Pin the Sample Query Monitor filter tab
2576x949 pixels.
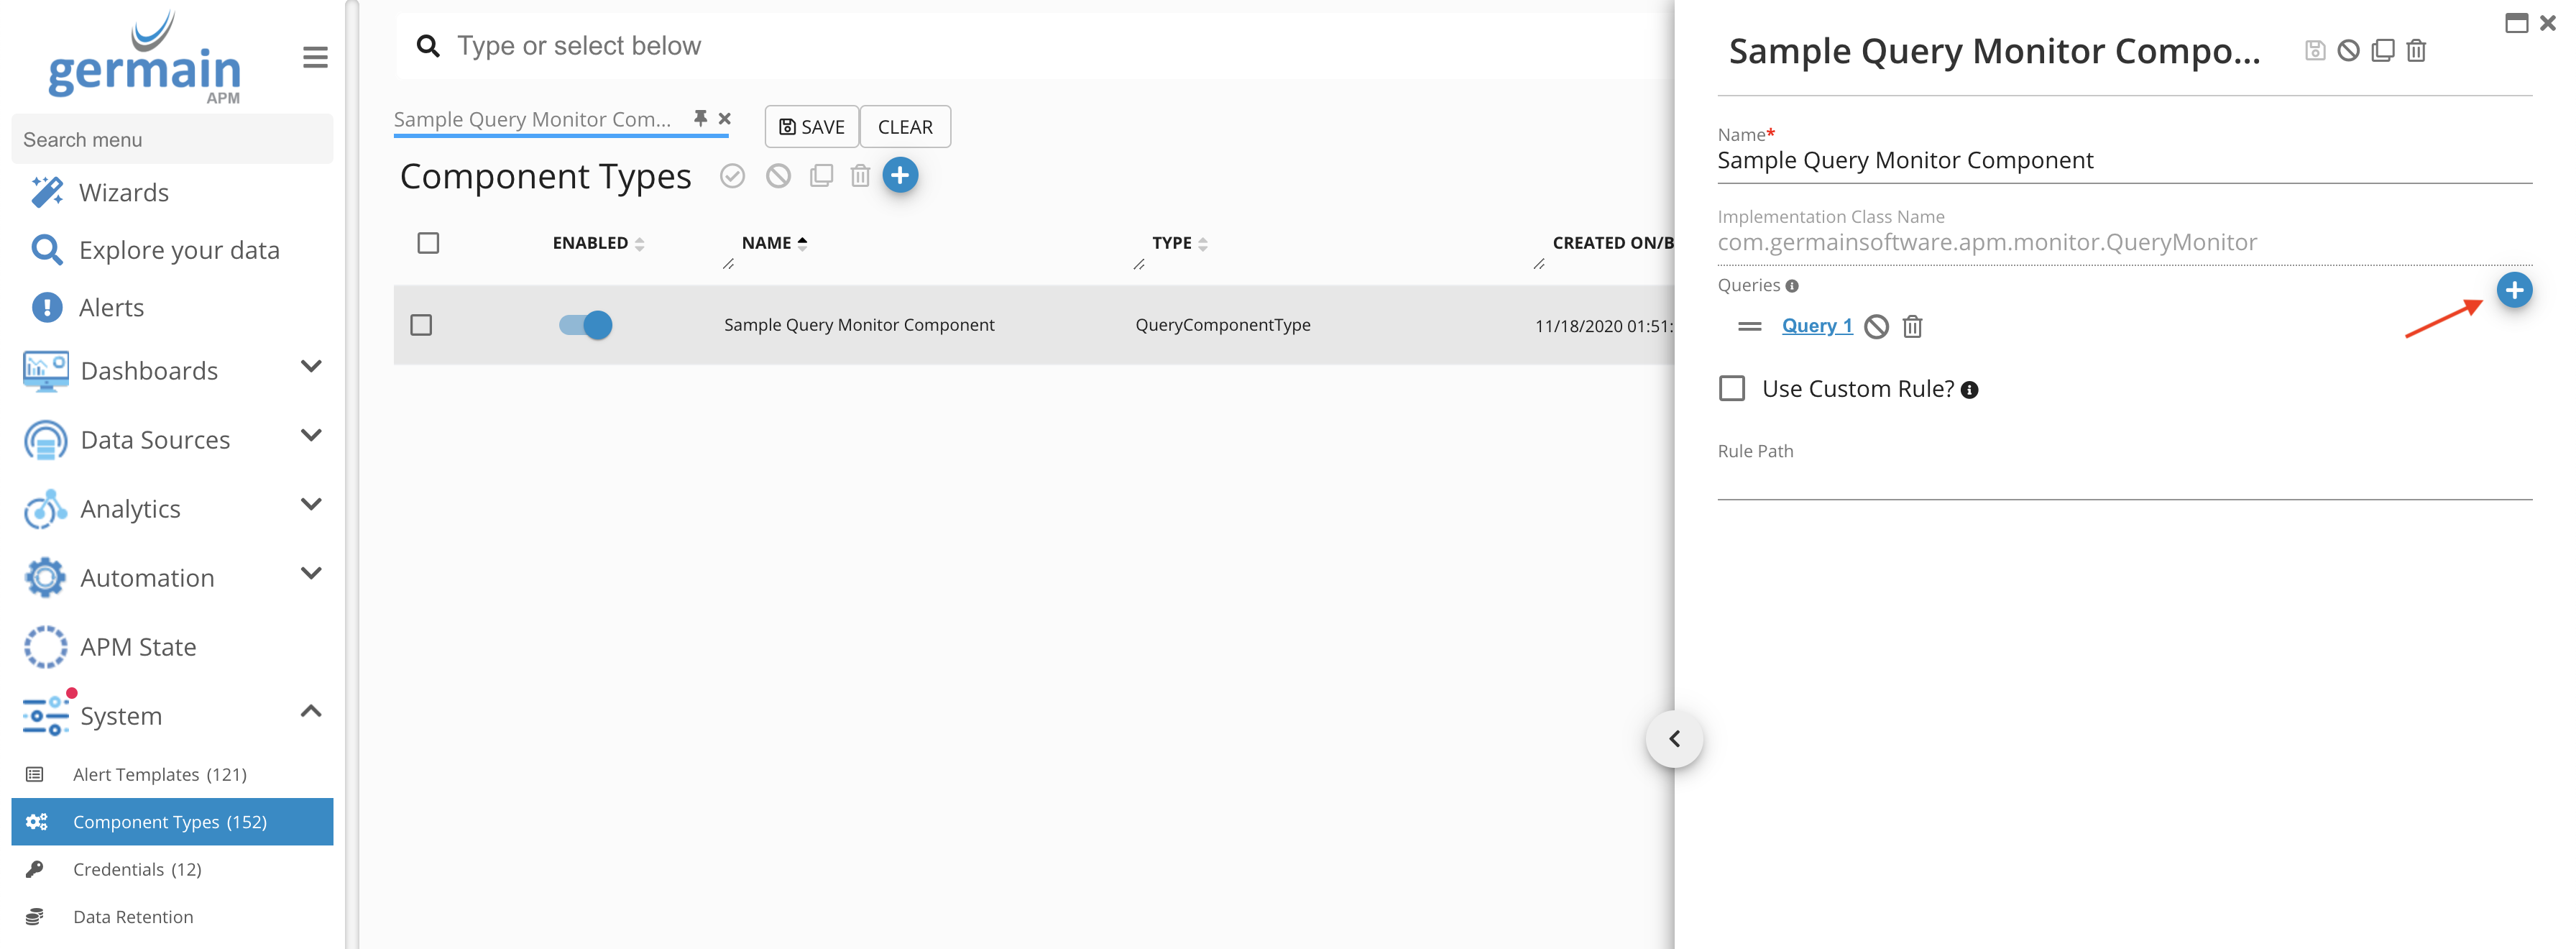(x=700, y=118)
